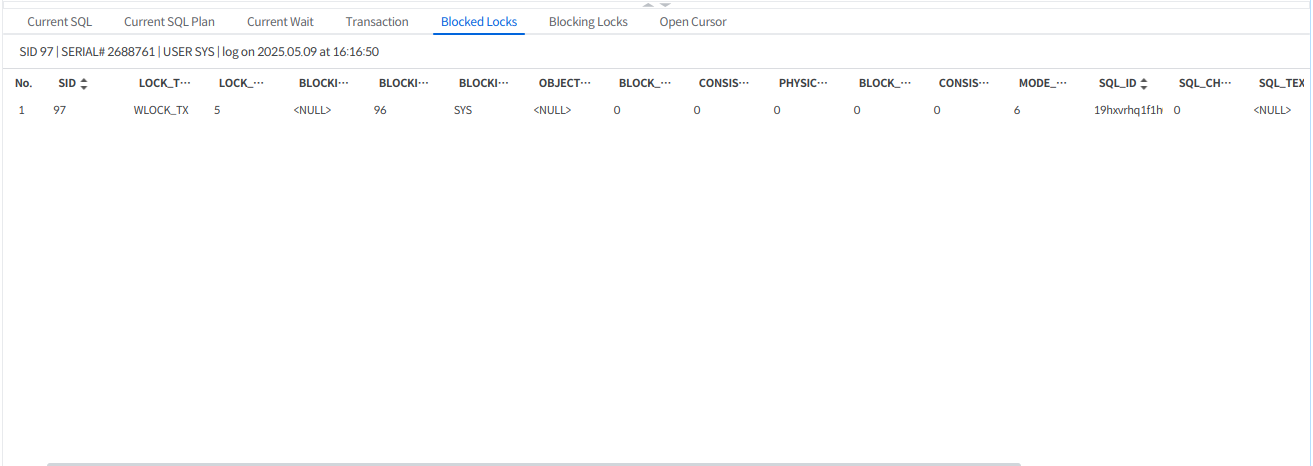Select the Transaction tab

point(377,22)
